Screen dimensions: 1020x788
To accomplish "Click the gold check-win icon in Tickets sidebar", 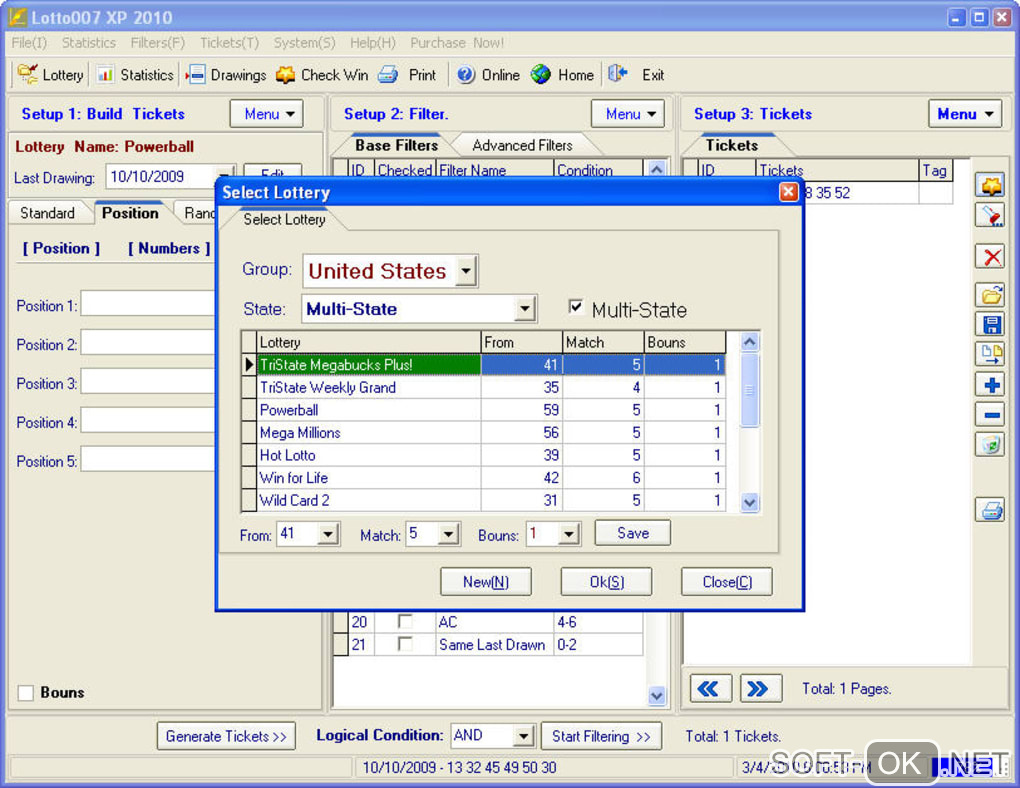I will point(990,186).
